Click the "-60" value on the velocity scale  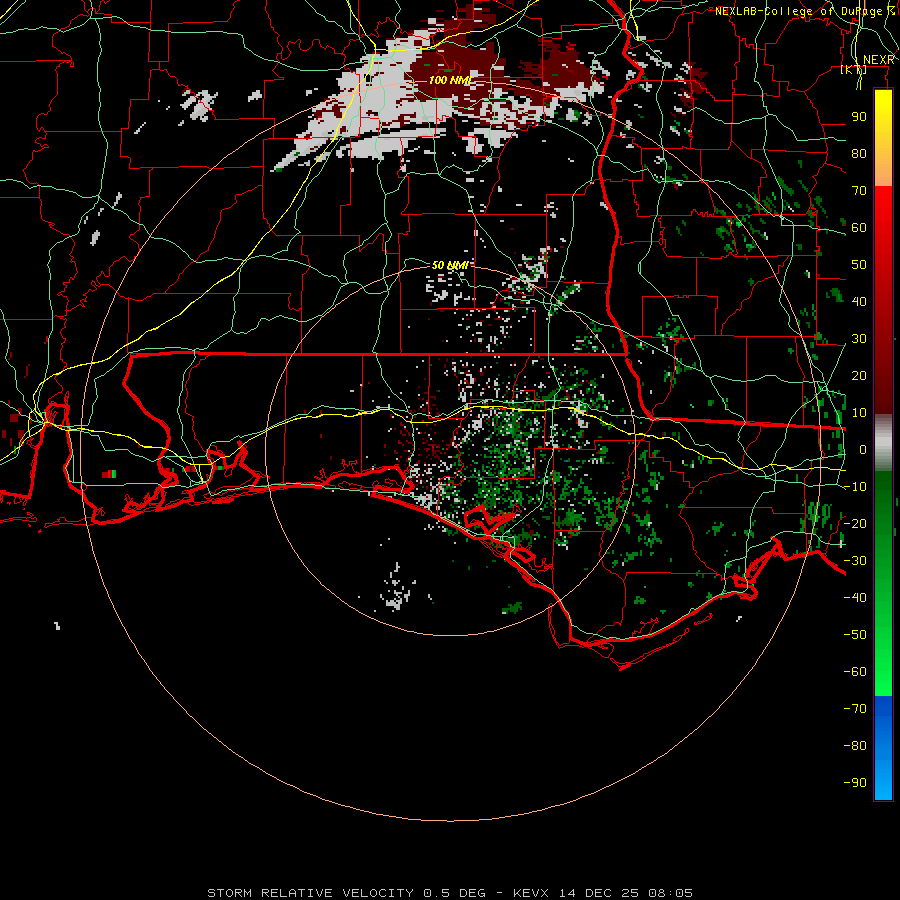click(855, 672)
